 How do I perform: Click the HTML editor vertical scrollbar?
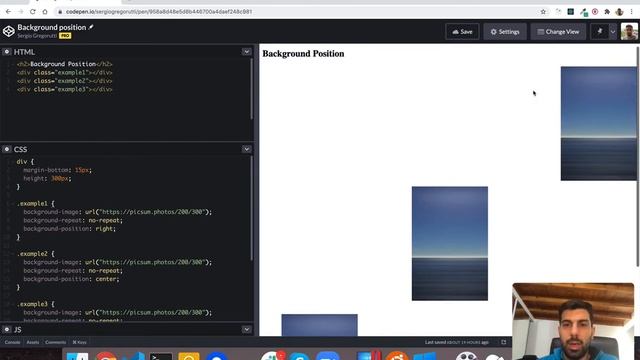[x=251, y=89]
